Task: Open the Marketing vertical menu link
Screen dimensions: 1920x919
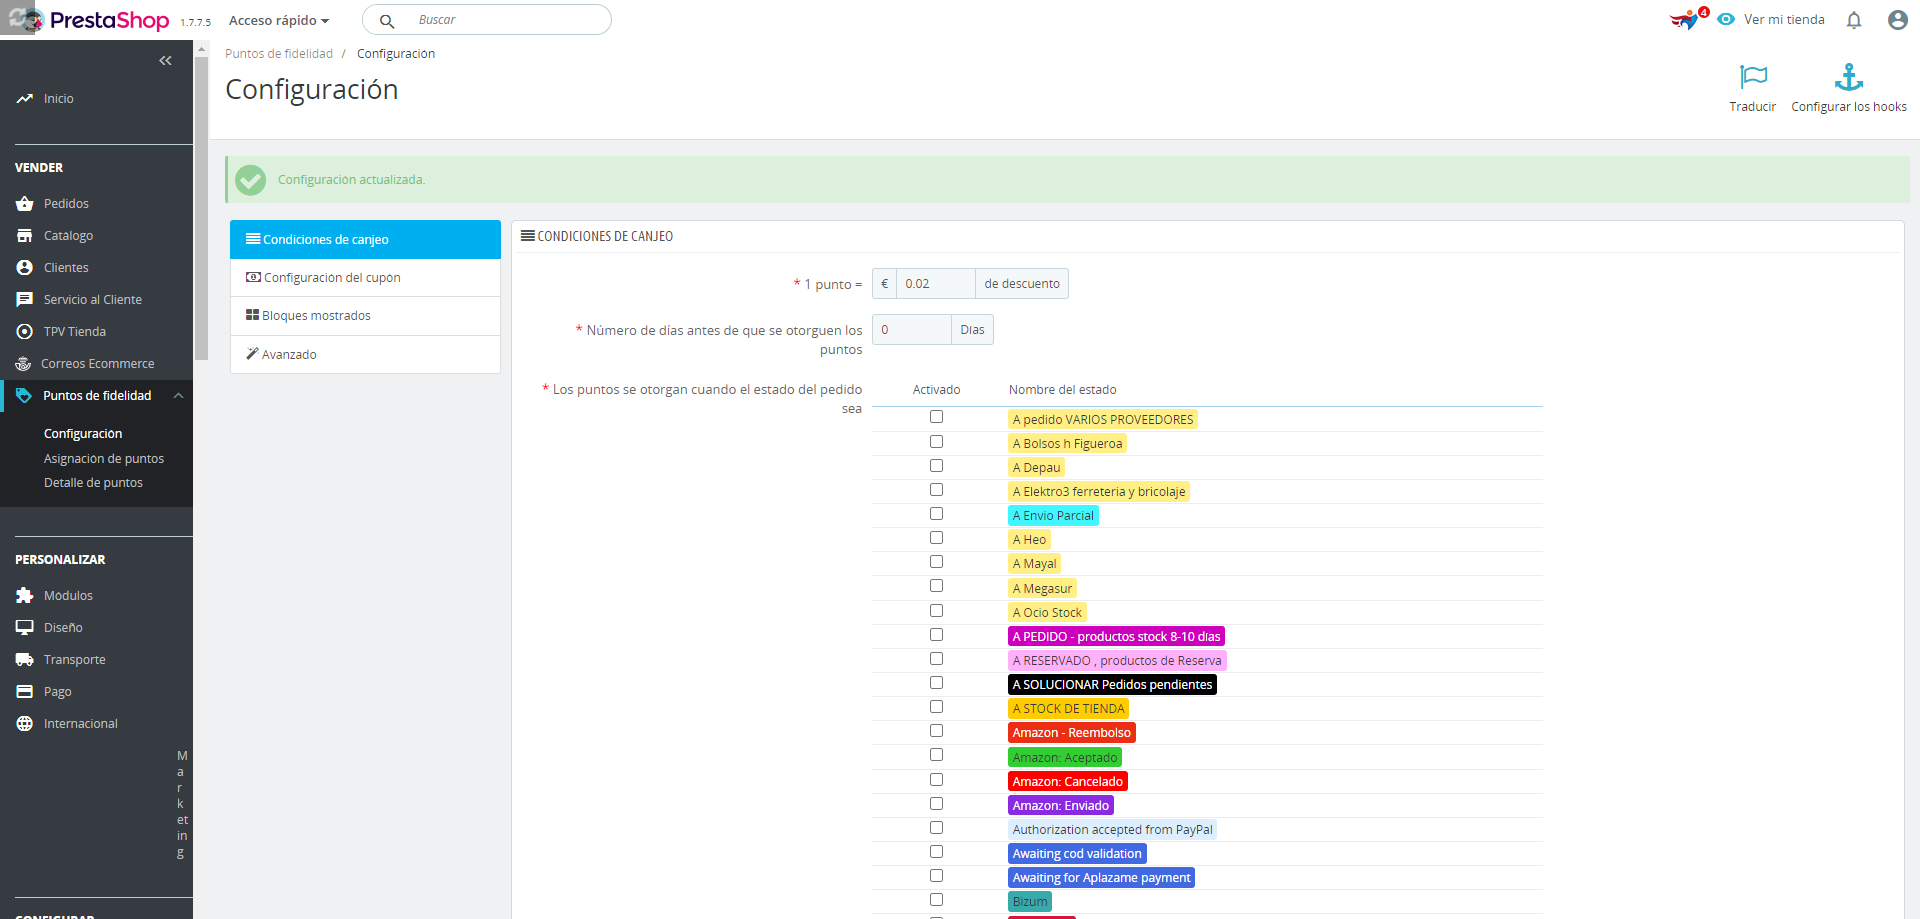Action: tap(181, 805)
